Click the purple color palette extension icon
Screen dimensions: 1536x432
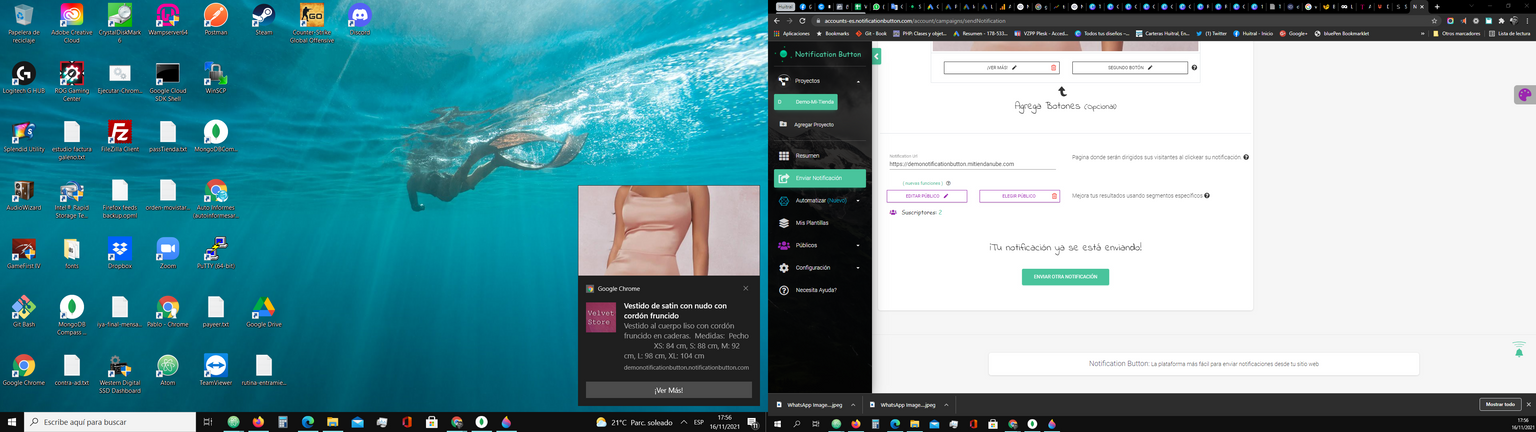click(x=1524, y=95)
